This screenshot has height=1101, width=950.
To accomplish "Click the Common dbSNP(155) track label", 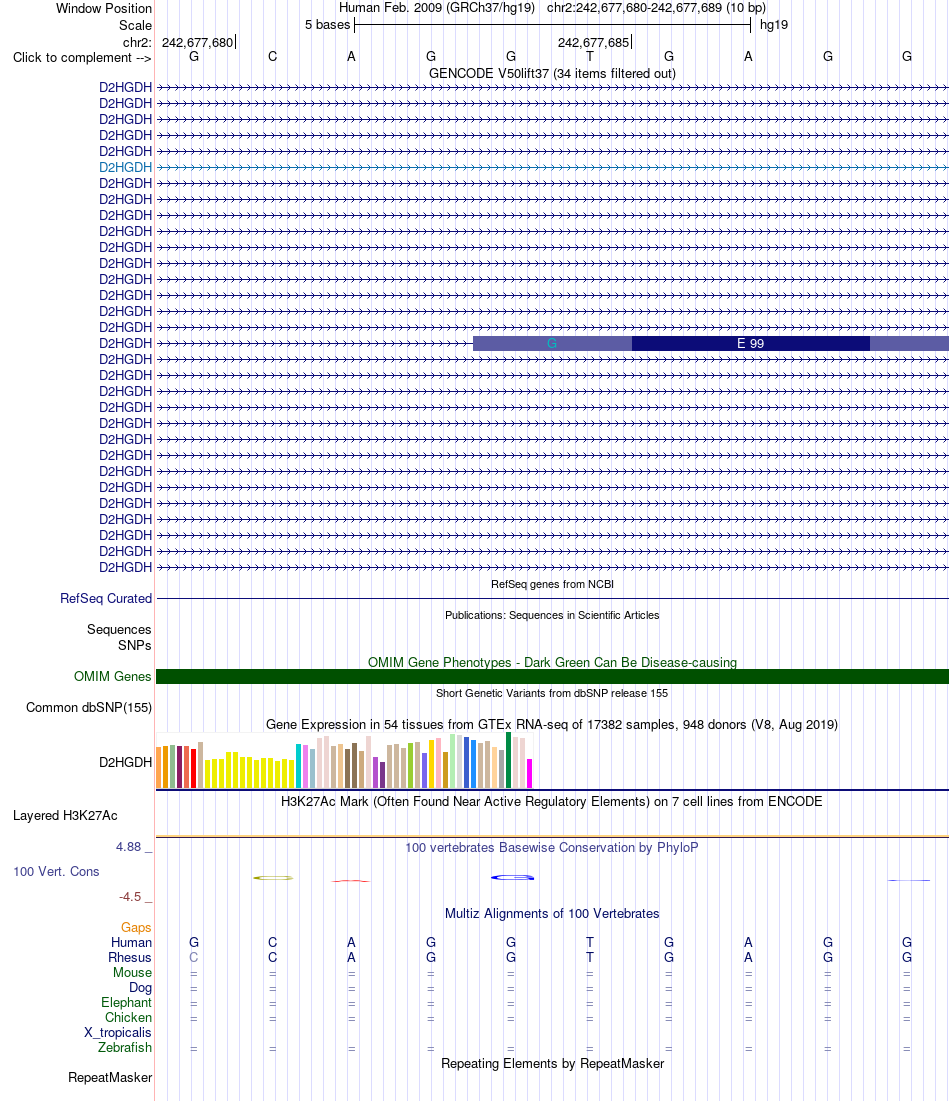I will click(88, 707).
